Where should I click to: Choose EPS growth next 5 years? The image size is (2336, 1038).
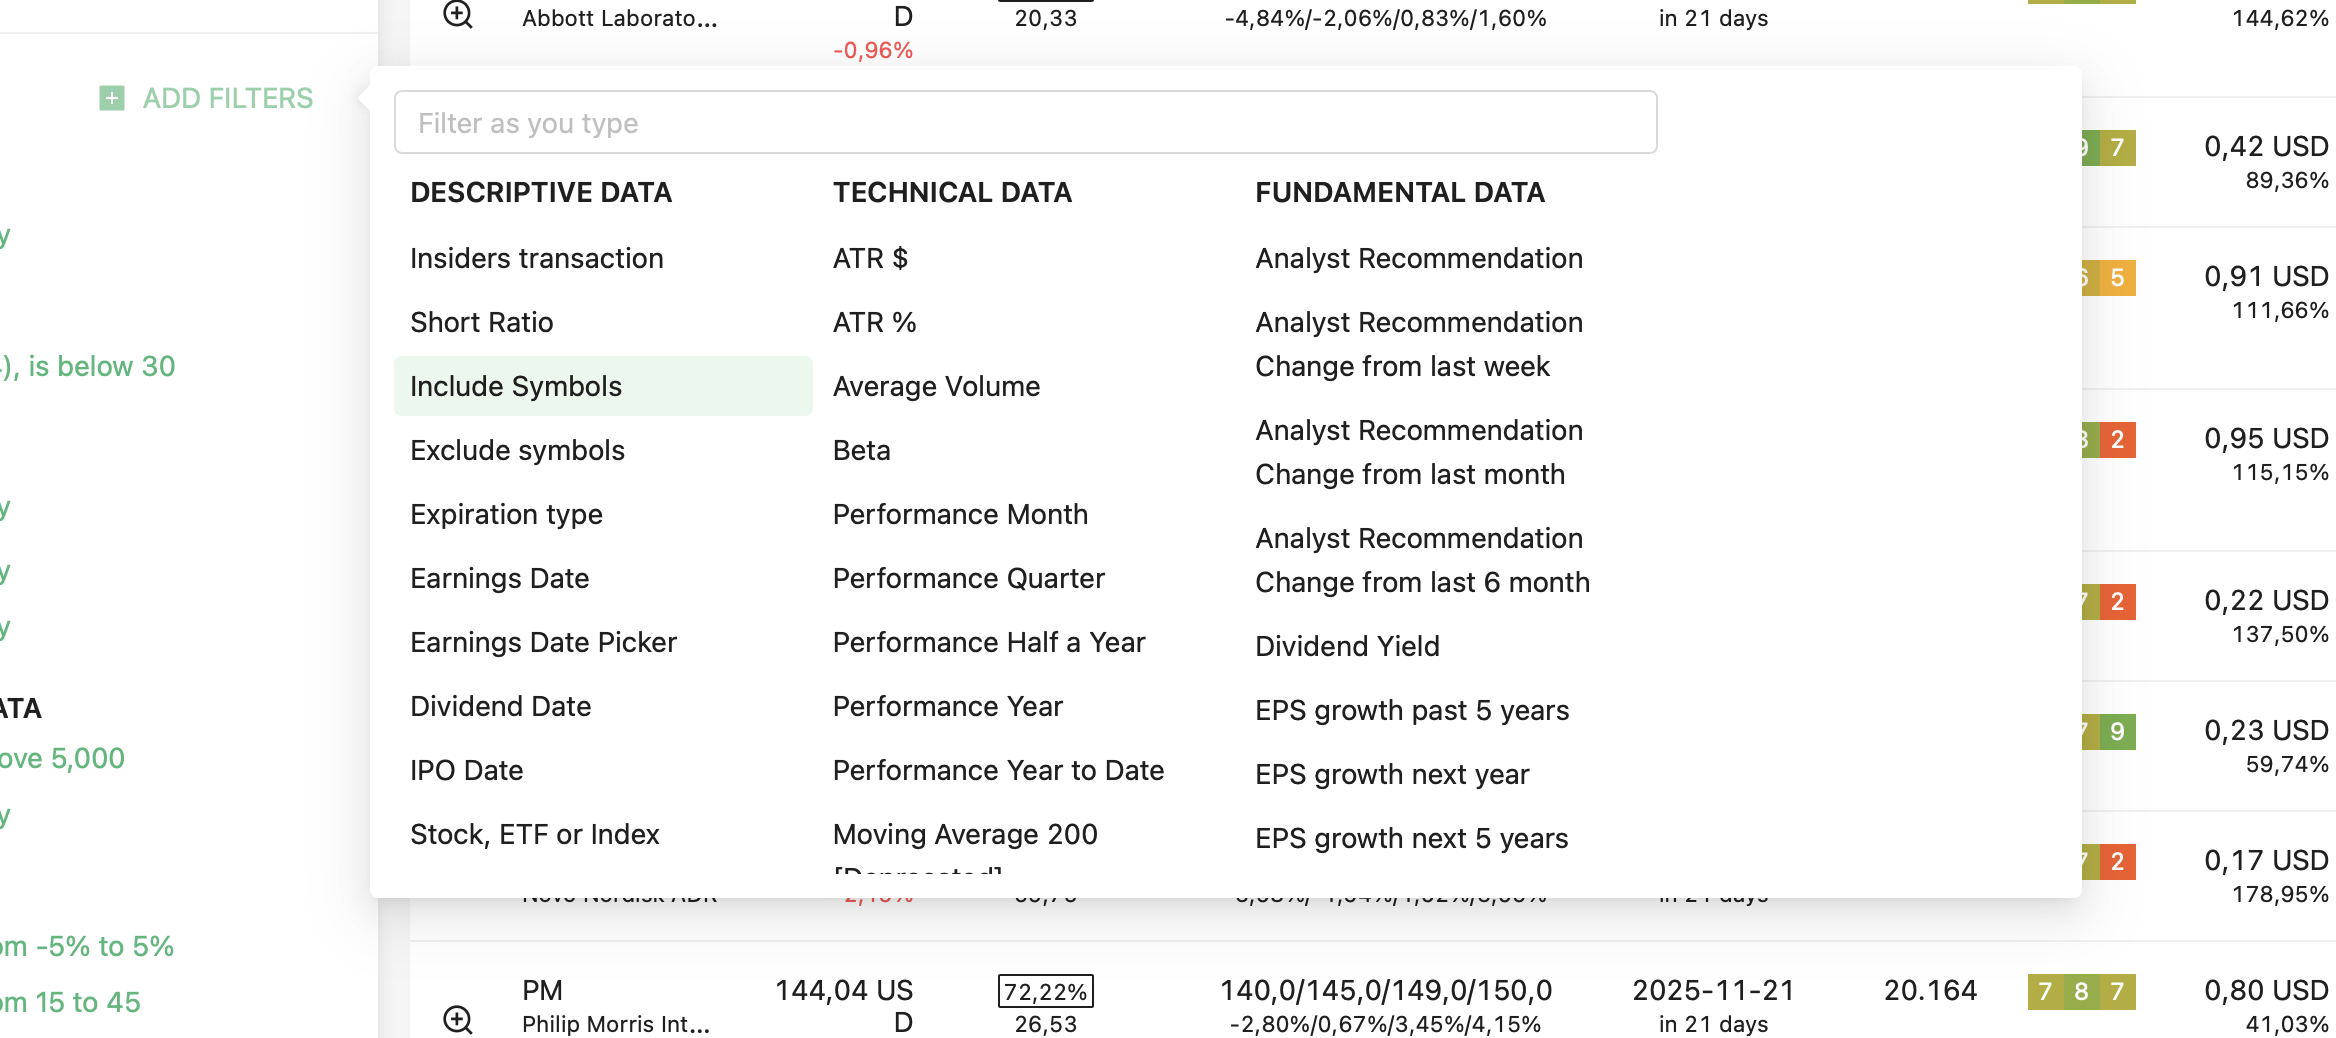(1411, 838)
